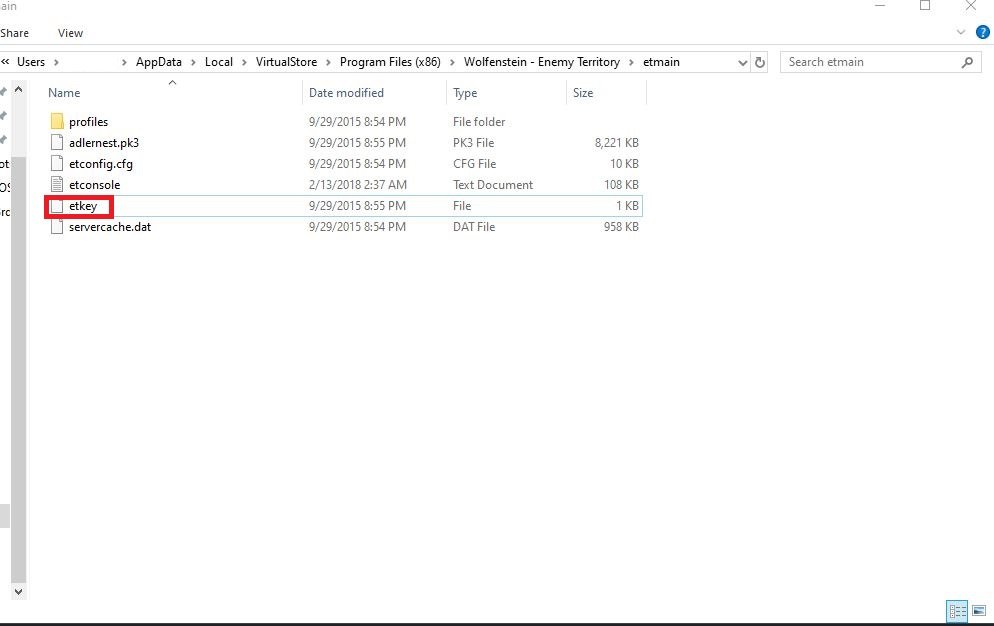Refresh the etmain folder view
This screenshot has width=994, height=626.
759,62
